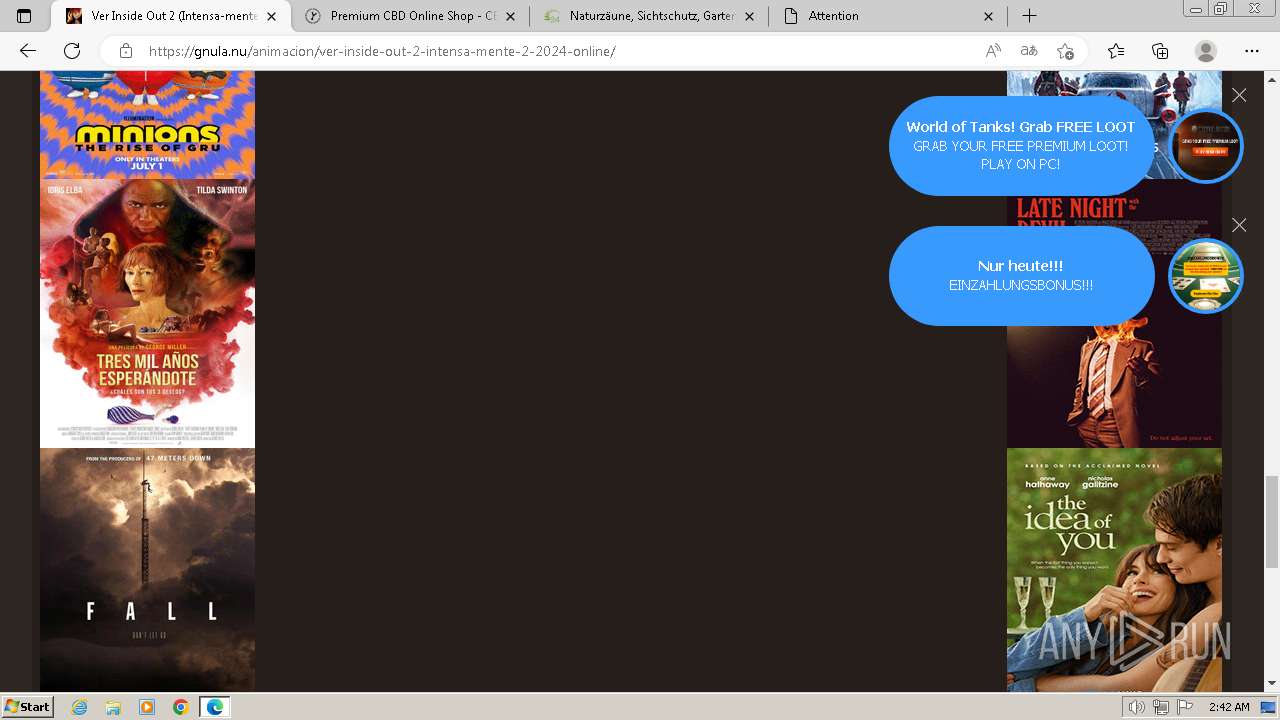This screenshot has height=720, width=1280.
Task: Switch to the Attention tab
Action: pyautogui.click(x=890, y=16)
